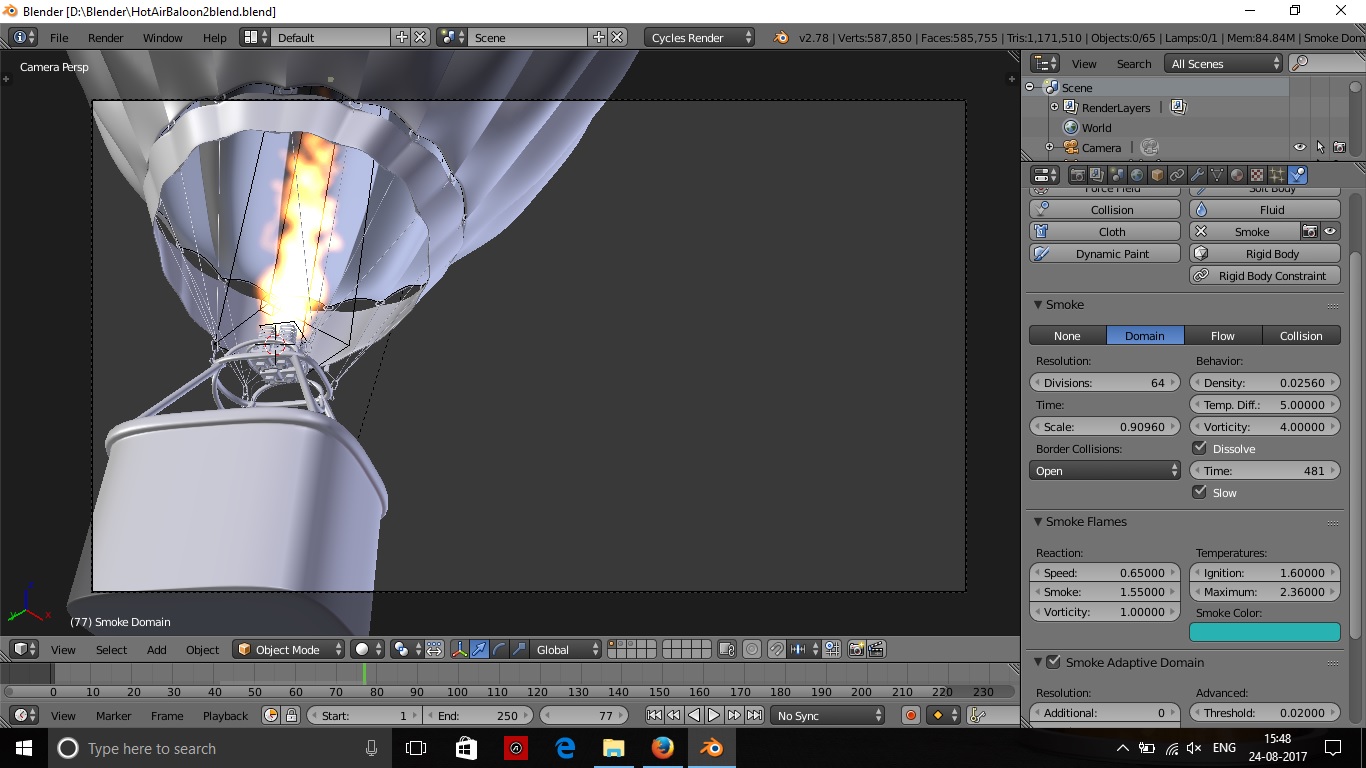The height and width of the screenshot is (768, 1366).
Task: Click the auto keyframe record button
Action: 910,715
